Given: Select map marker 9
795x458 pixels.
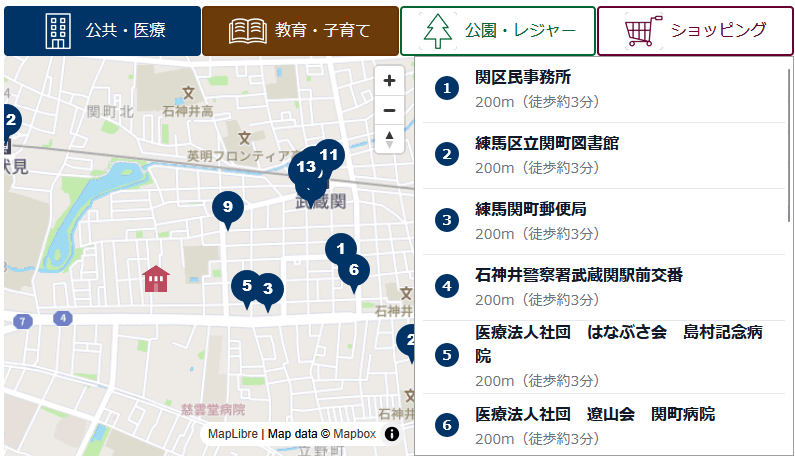Looking at the screenshot, I should pyautogui.click(x=228, y=209).
